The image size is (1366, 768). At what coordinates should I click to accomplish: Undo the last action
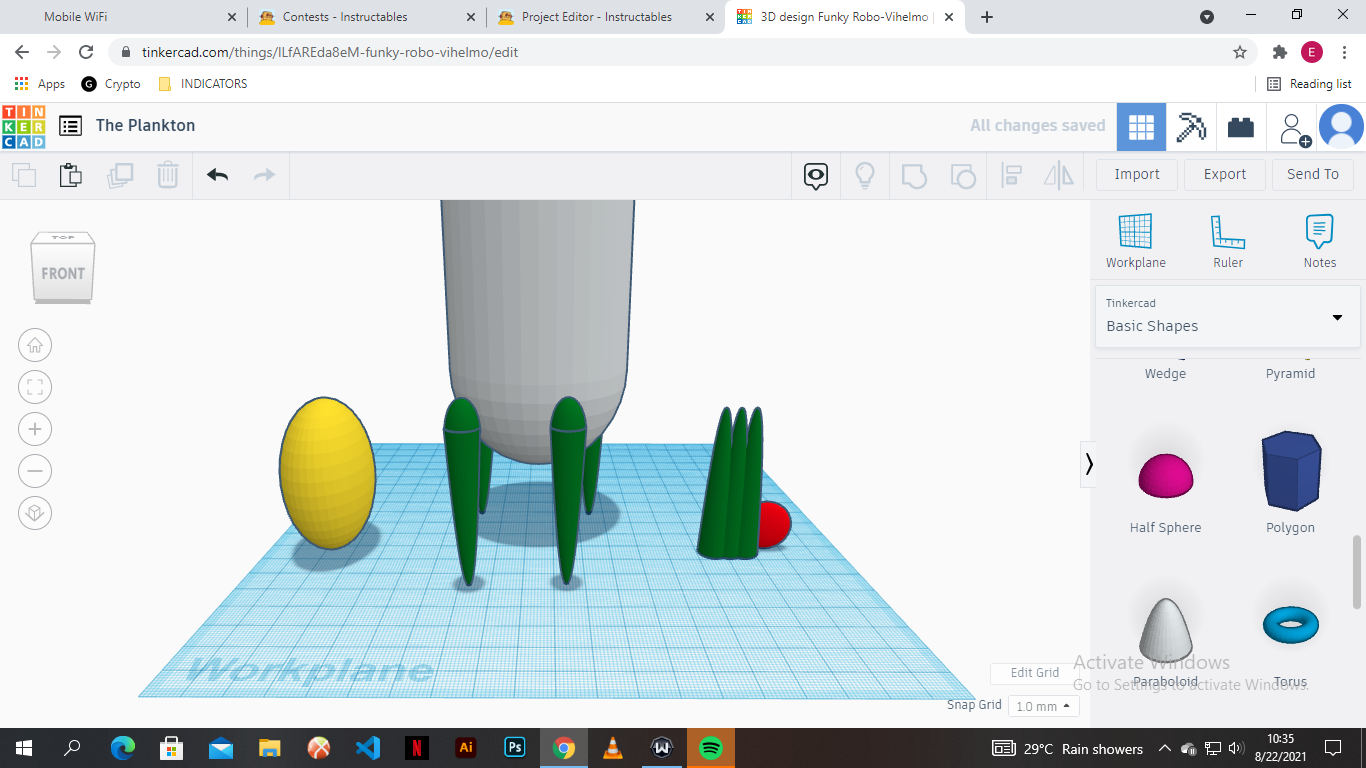tap(218, 175)
